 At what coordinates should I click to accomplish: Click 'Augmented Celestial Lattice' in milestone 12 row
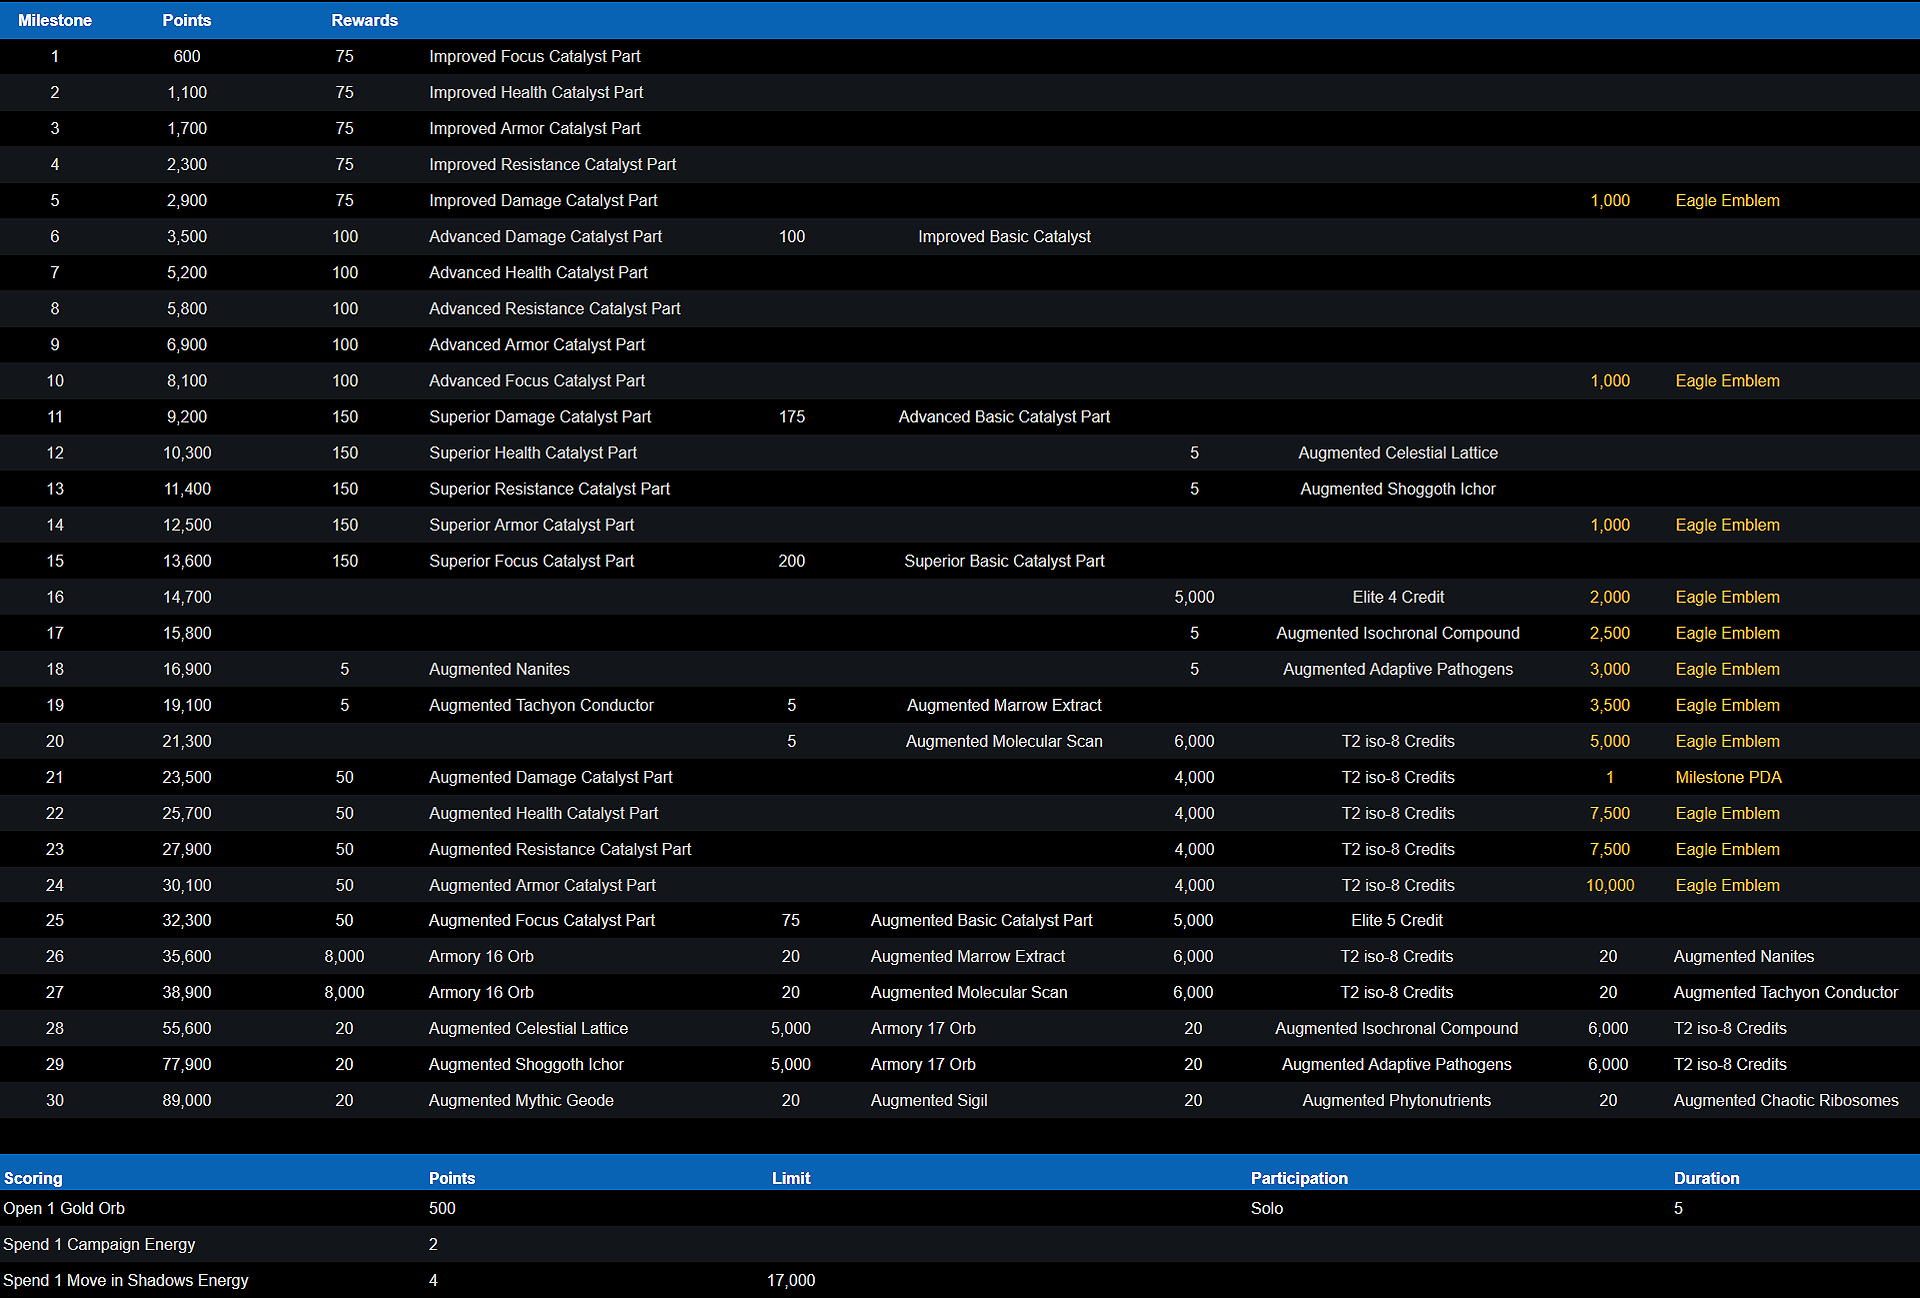(x=1398, y=453)
